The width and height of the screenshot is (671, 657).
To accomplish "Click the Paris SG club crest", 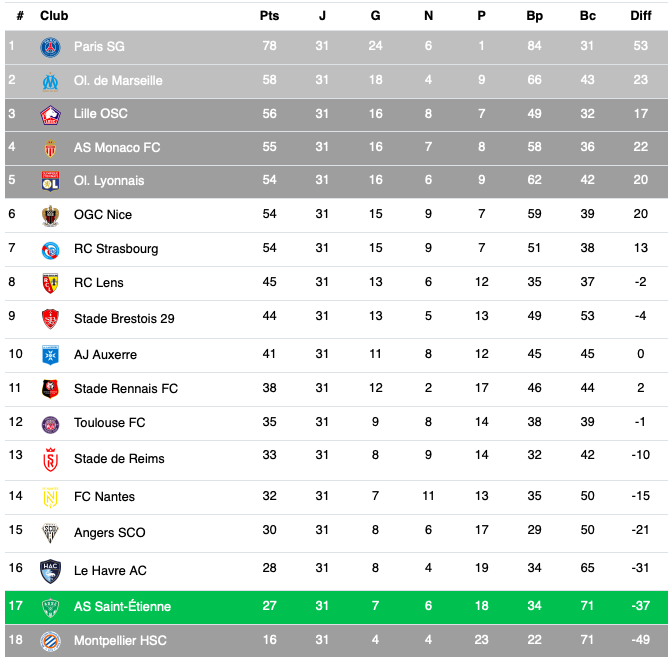I will pos(50,47).
